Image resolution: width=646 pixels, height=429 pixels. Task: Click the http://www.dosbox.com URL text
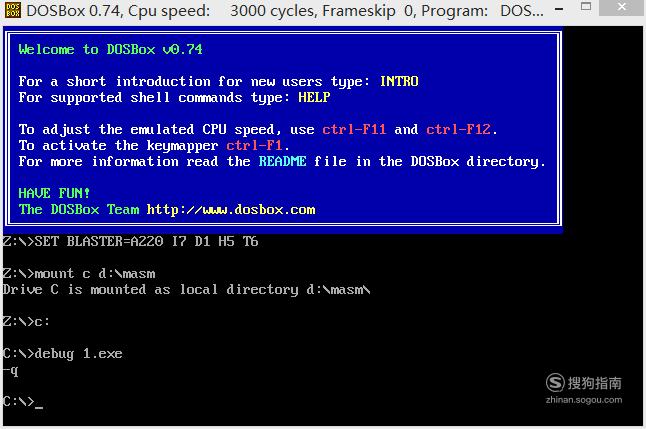pyautogui.click(x=231, y=209)
